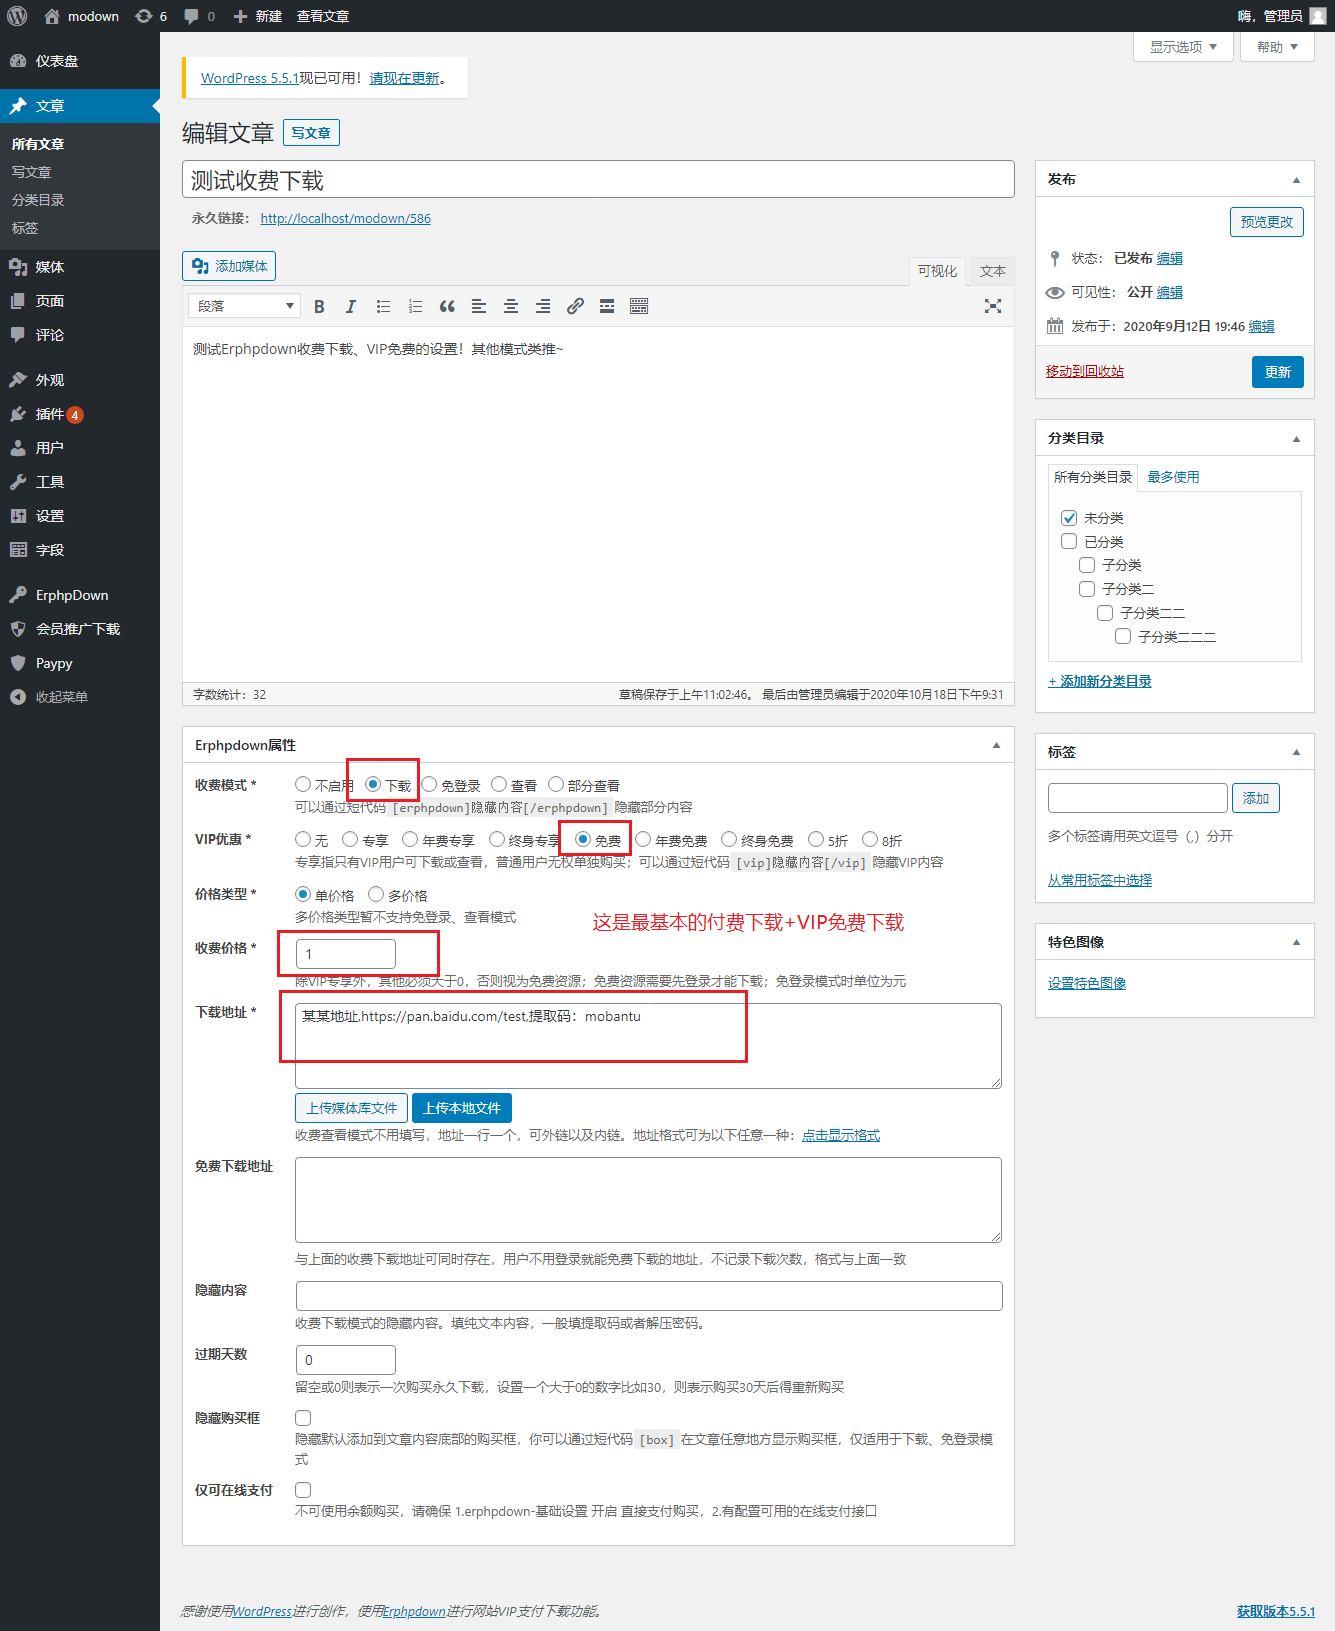Check the 已分类 category checkbox
This screenshot has width=1335, height=1631.
[1069, 541]
